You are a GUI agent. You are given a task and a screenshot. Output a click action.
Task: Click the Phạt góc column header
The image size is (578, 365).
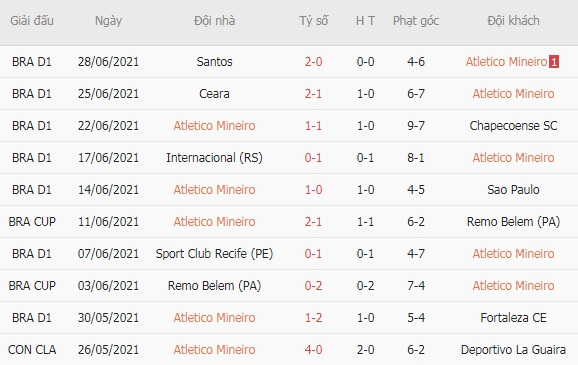pyautogui.click(x=416, y=21)
